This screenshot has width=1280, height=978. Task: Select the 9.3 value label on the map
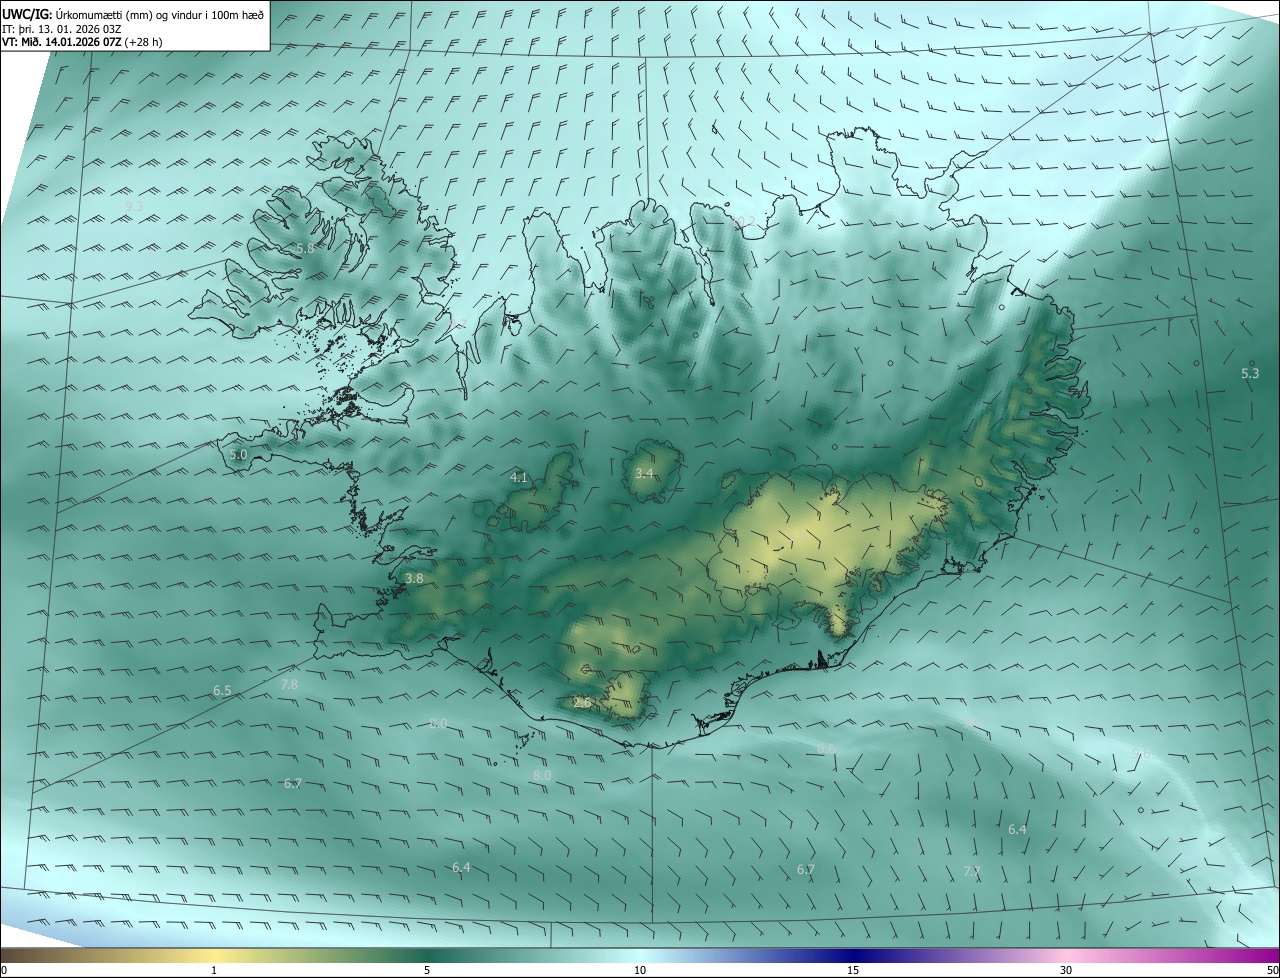(x=134, y=206)
